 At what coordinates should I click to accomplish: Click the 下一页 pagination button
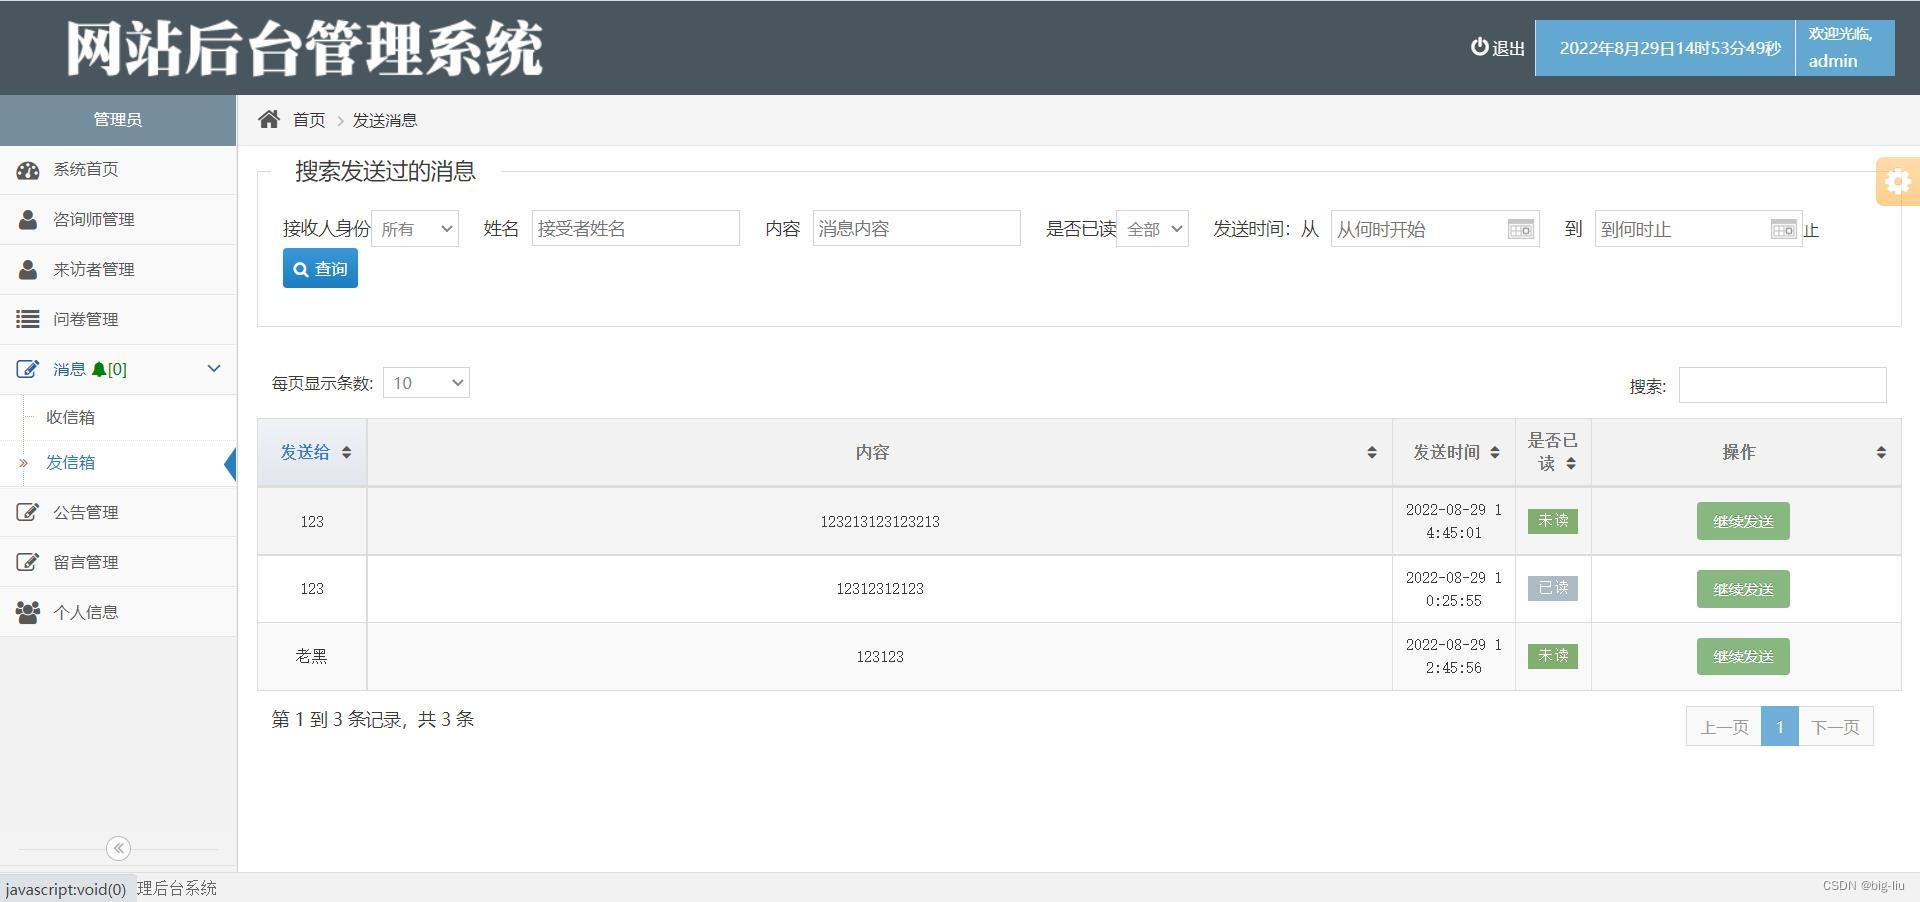coord(1835,727)
